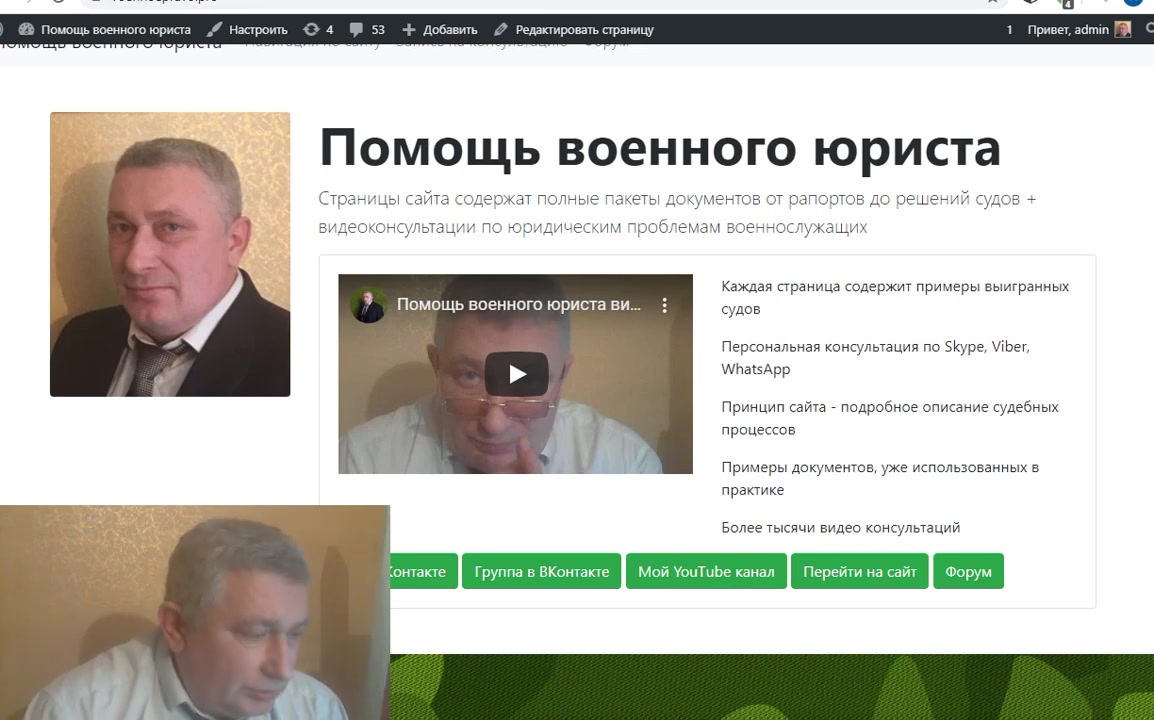Click the video title Помощь военного юриста

[x=518, y=305]
